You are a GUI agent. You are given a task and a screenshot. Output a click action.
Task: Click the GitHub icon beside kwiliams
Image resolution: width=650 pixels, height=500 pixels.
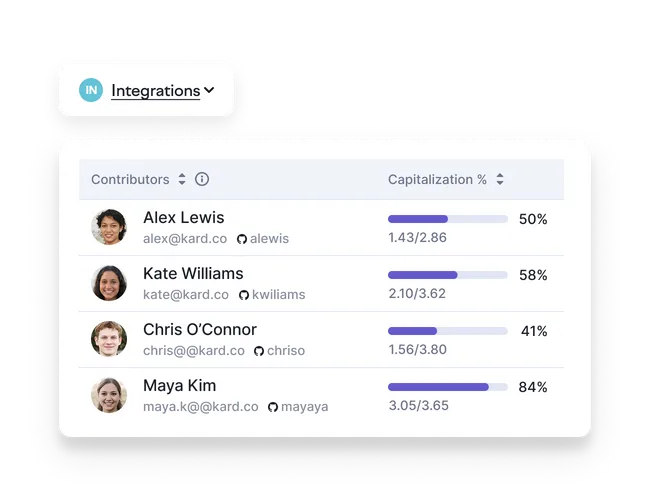pyautogui.click(x=244, y=295)
